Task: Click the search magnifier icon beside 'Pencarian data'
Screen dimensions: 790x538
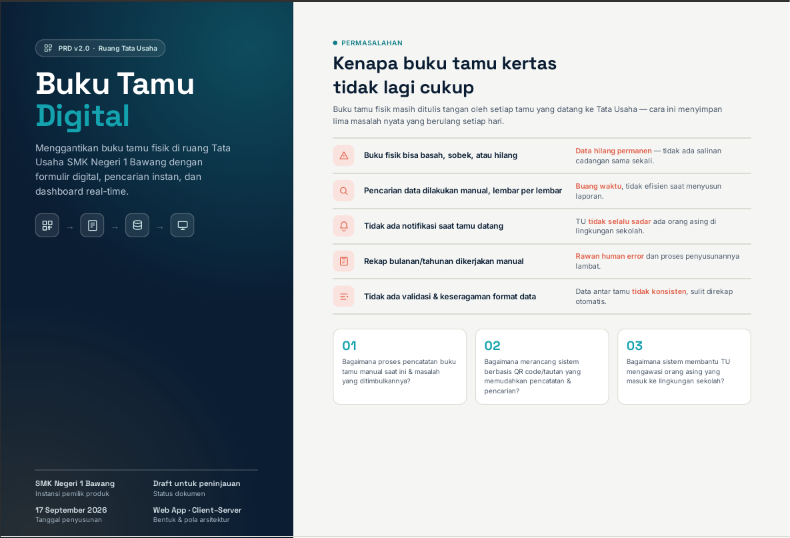Action: point(344,191)
